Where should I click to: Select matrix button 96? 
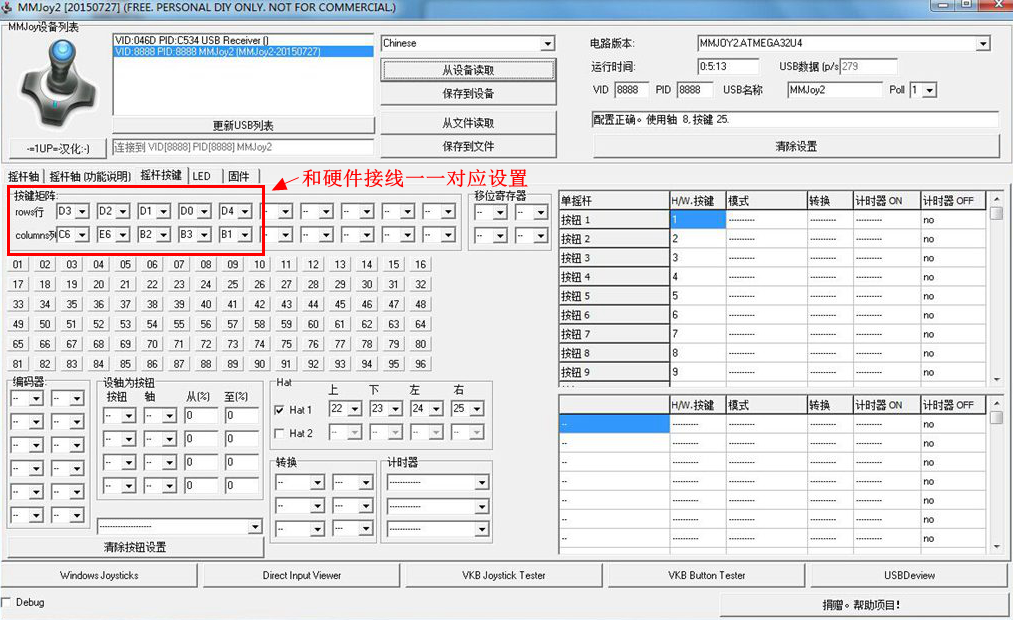coord(421,364)
